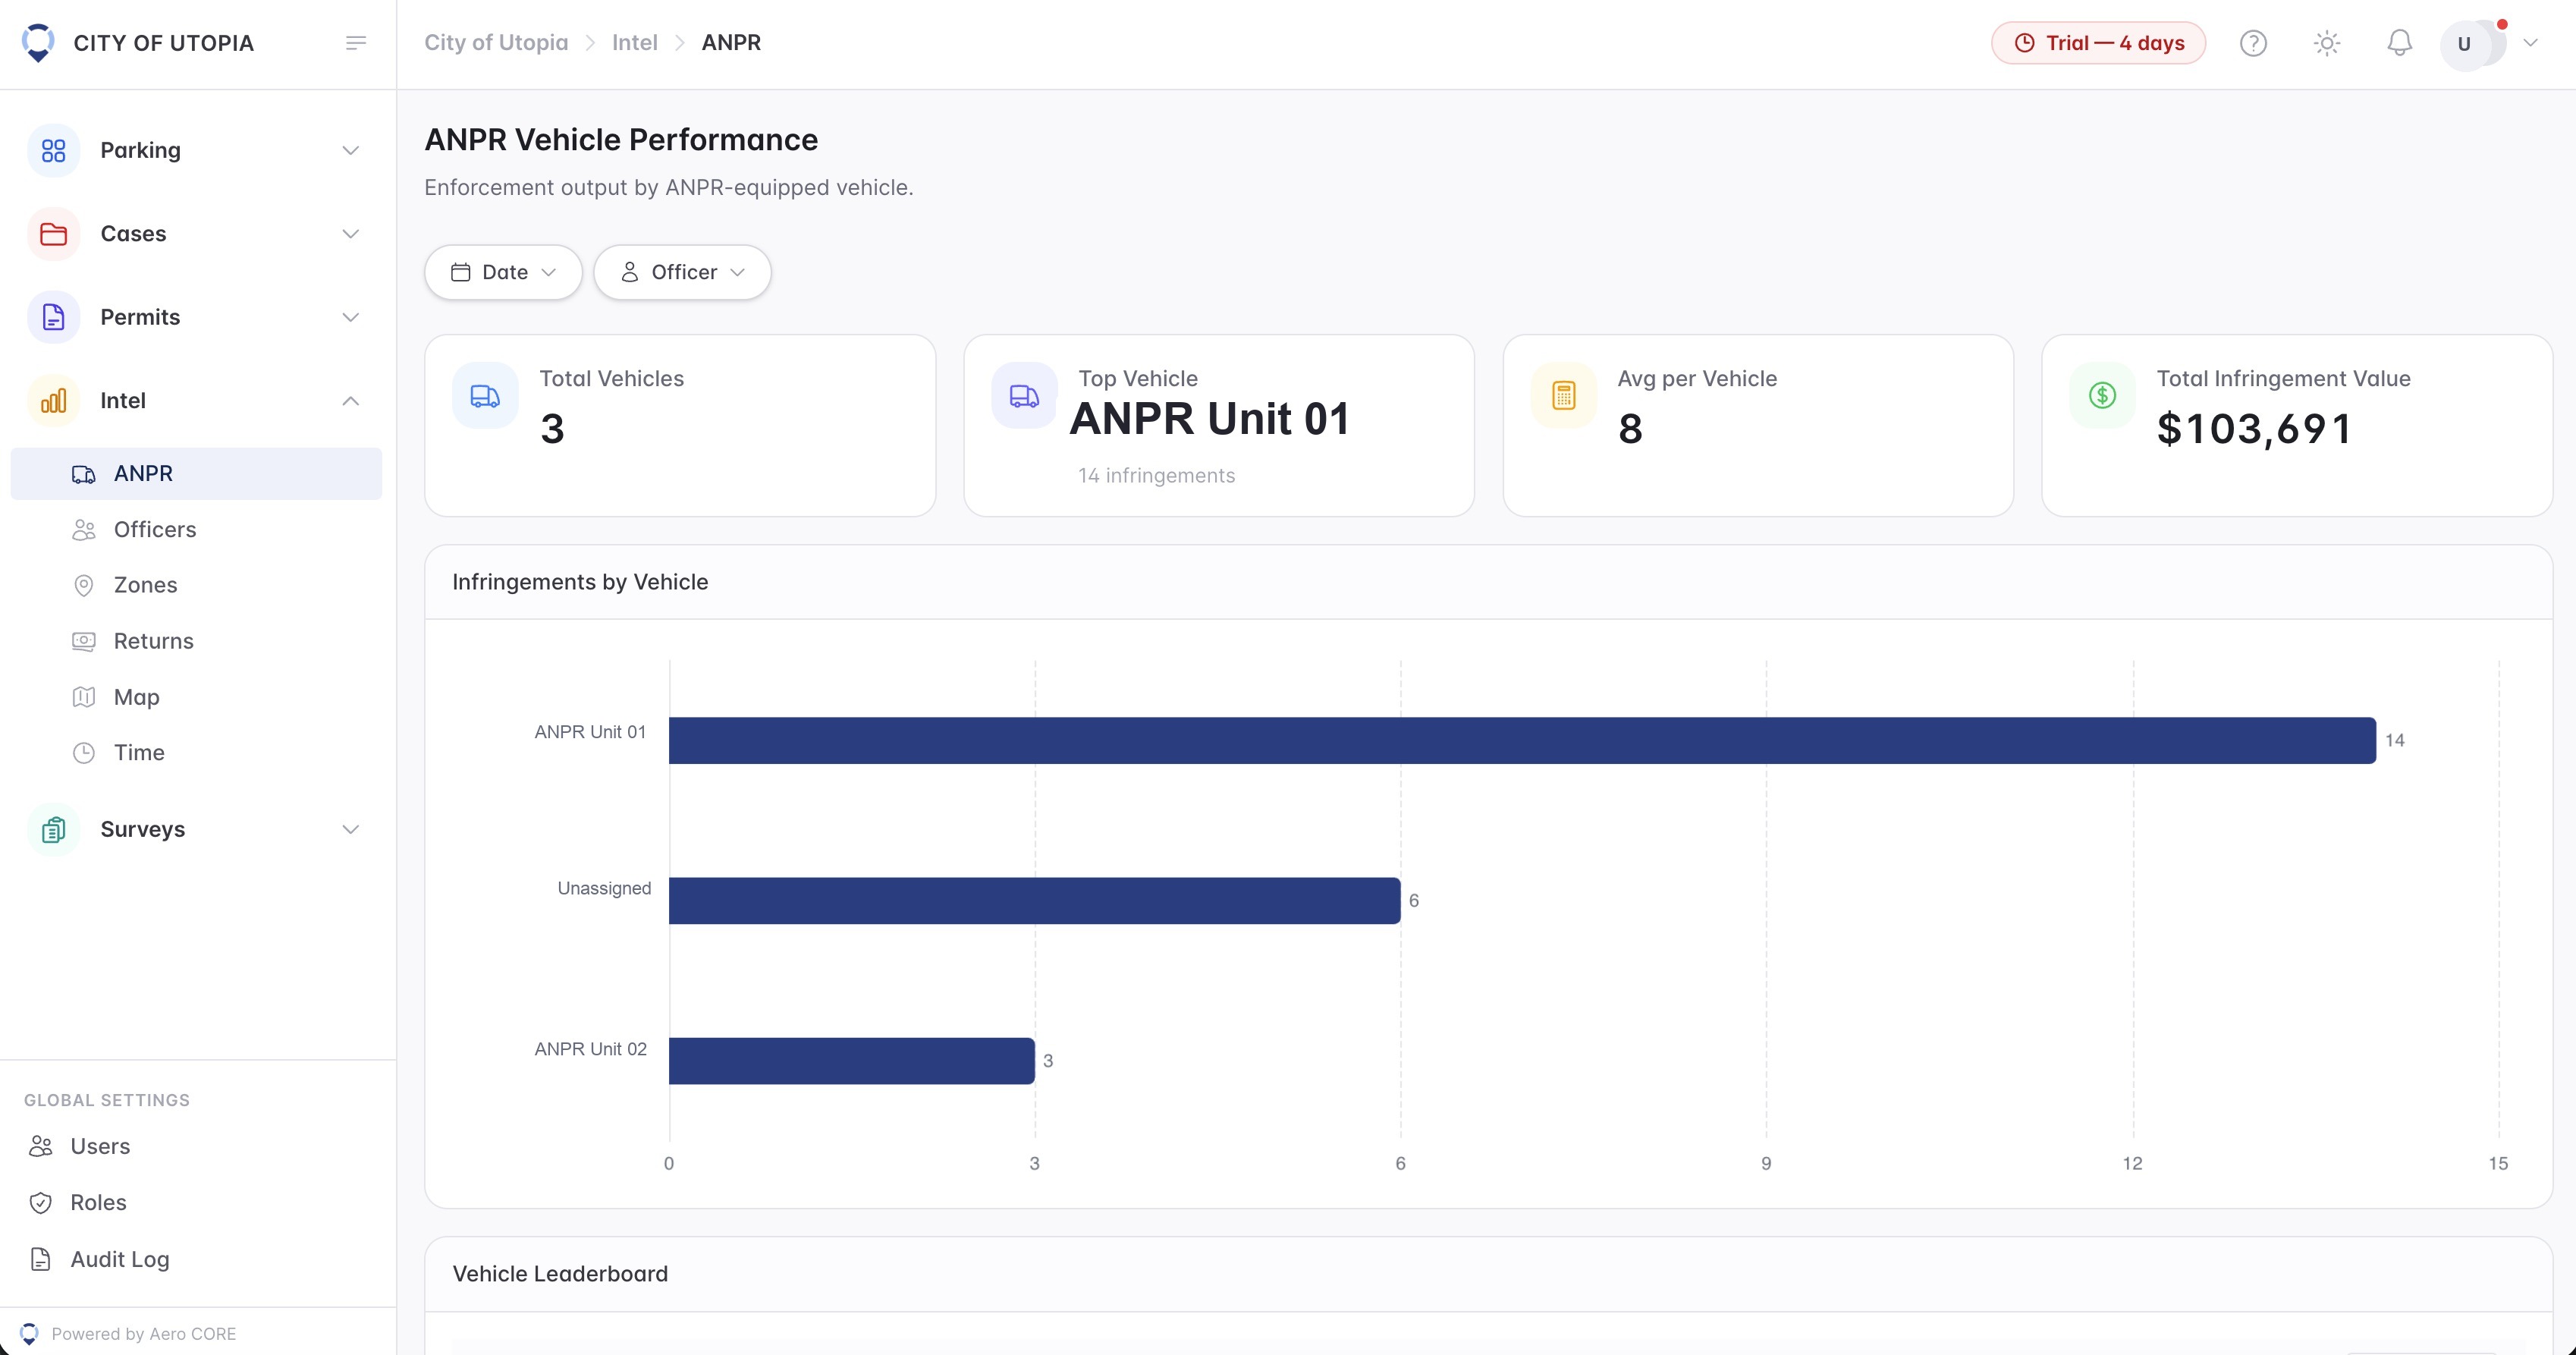2576x1355 pixels.
Task: Click the ANPR Unit 02 axis label
Action: coord(590,1049)
